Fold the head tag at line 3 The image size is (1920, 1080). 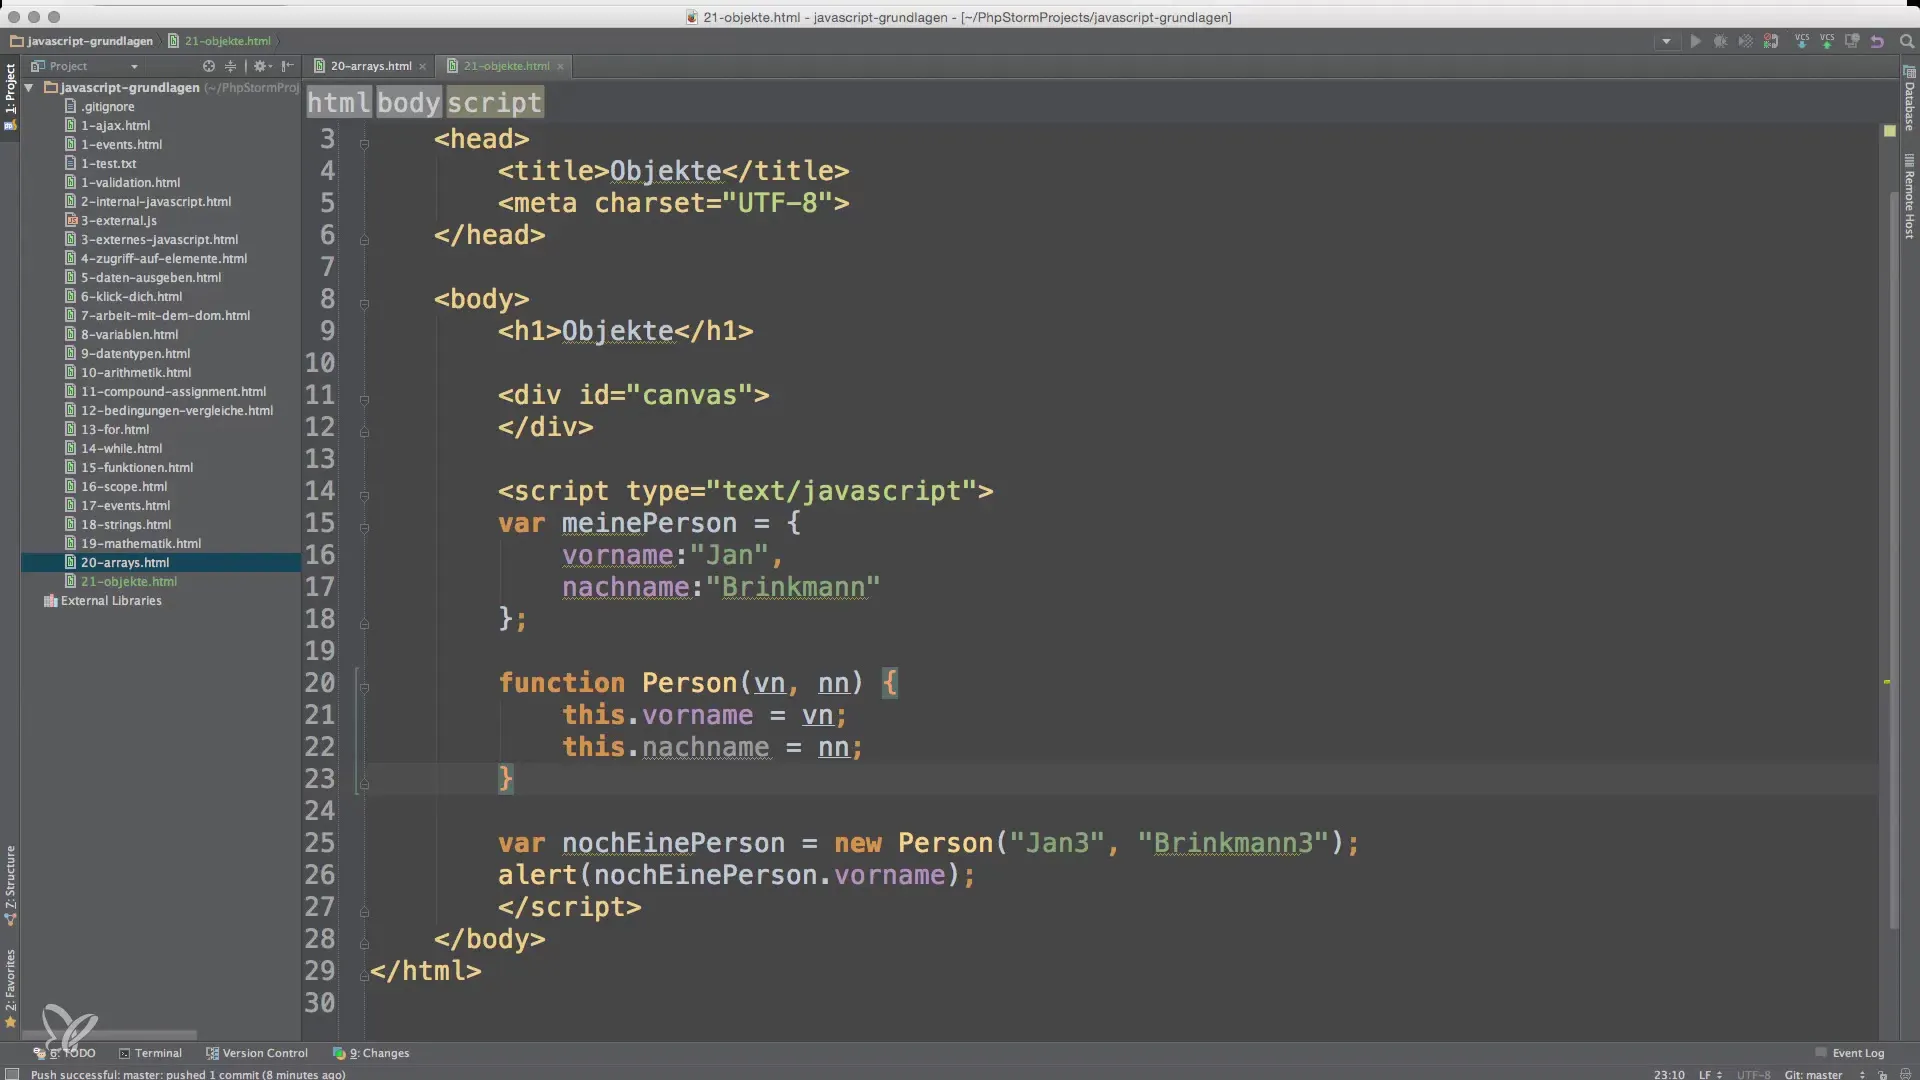coord(364,144)
